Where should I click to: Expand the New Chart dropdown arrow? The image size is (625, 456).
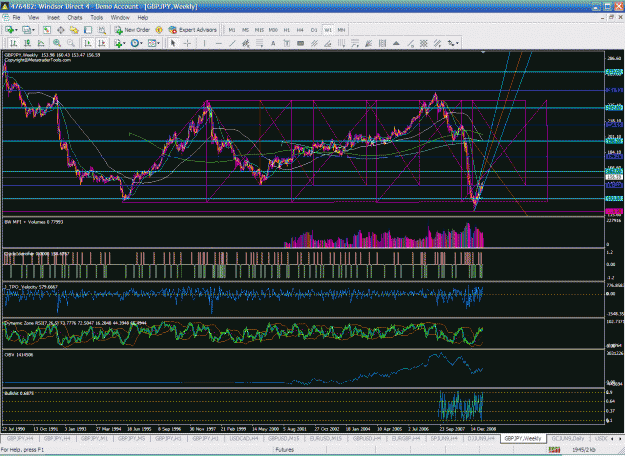coord(16,30)
